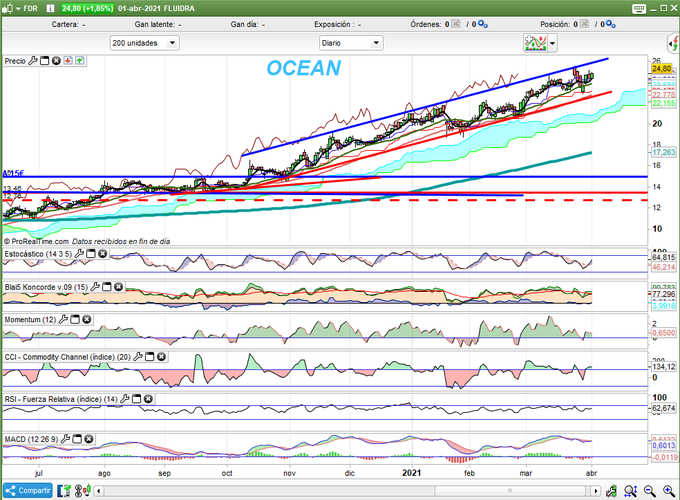Viewport: 680px width, 500px height.
Task: Expand the indicators button dropdown arrow
Action: 552,43
